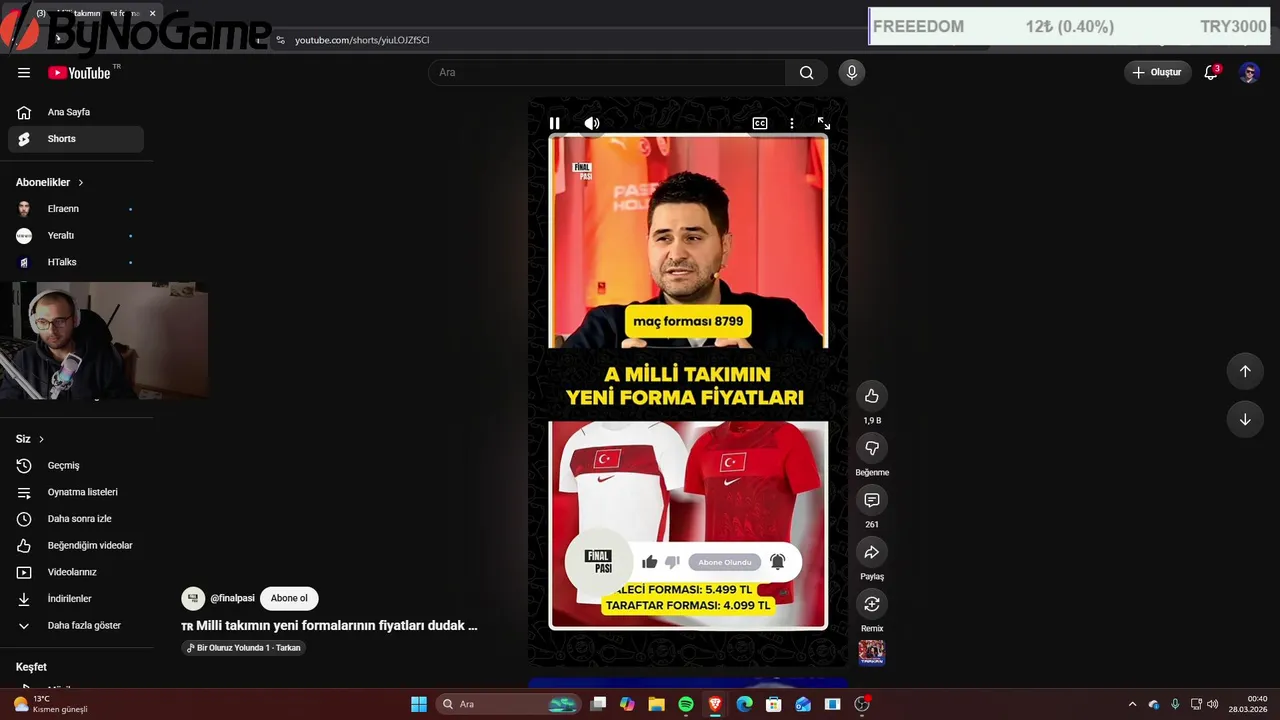This screenshot has height=720, width=1280.
Task: Open the weather widget showing 13°C
Action: tap(50, 704)
